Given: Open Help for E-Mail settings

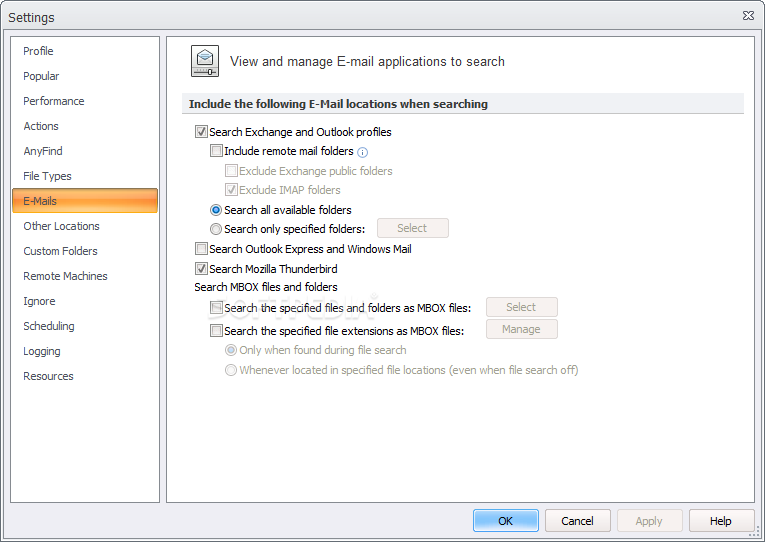Looking at the screenshot, I should pos(721,521).
